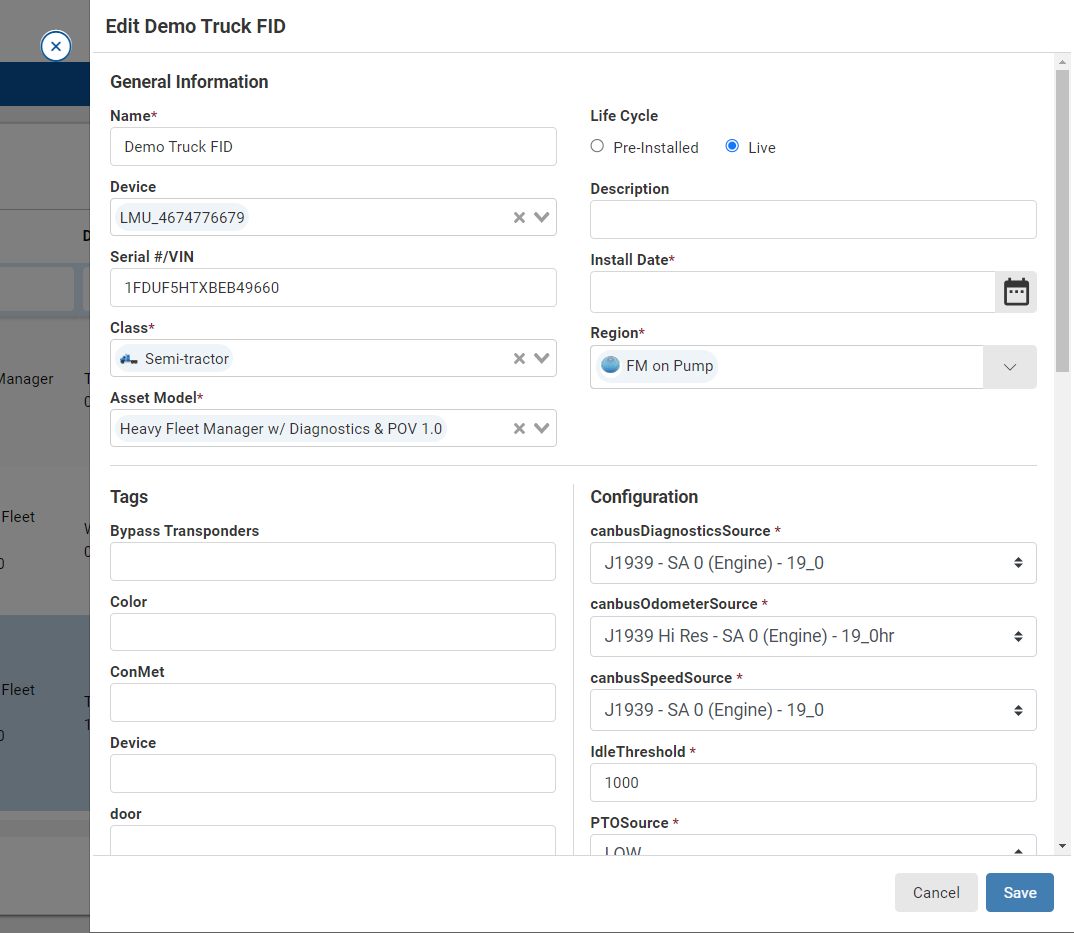
Task: Click the Name input field
Action: click(333, 147)
